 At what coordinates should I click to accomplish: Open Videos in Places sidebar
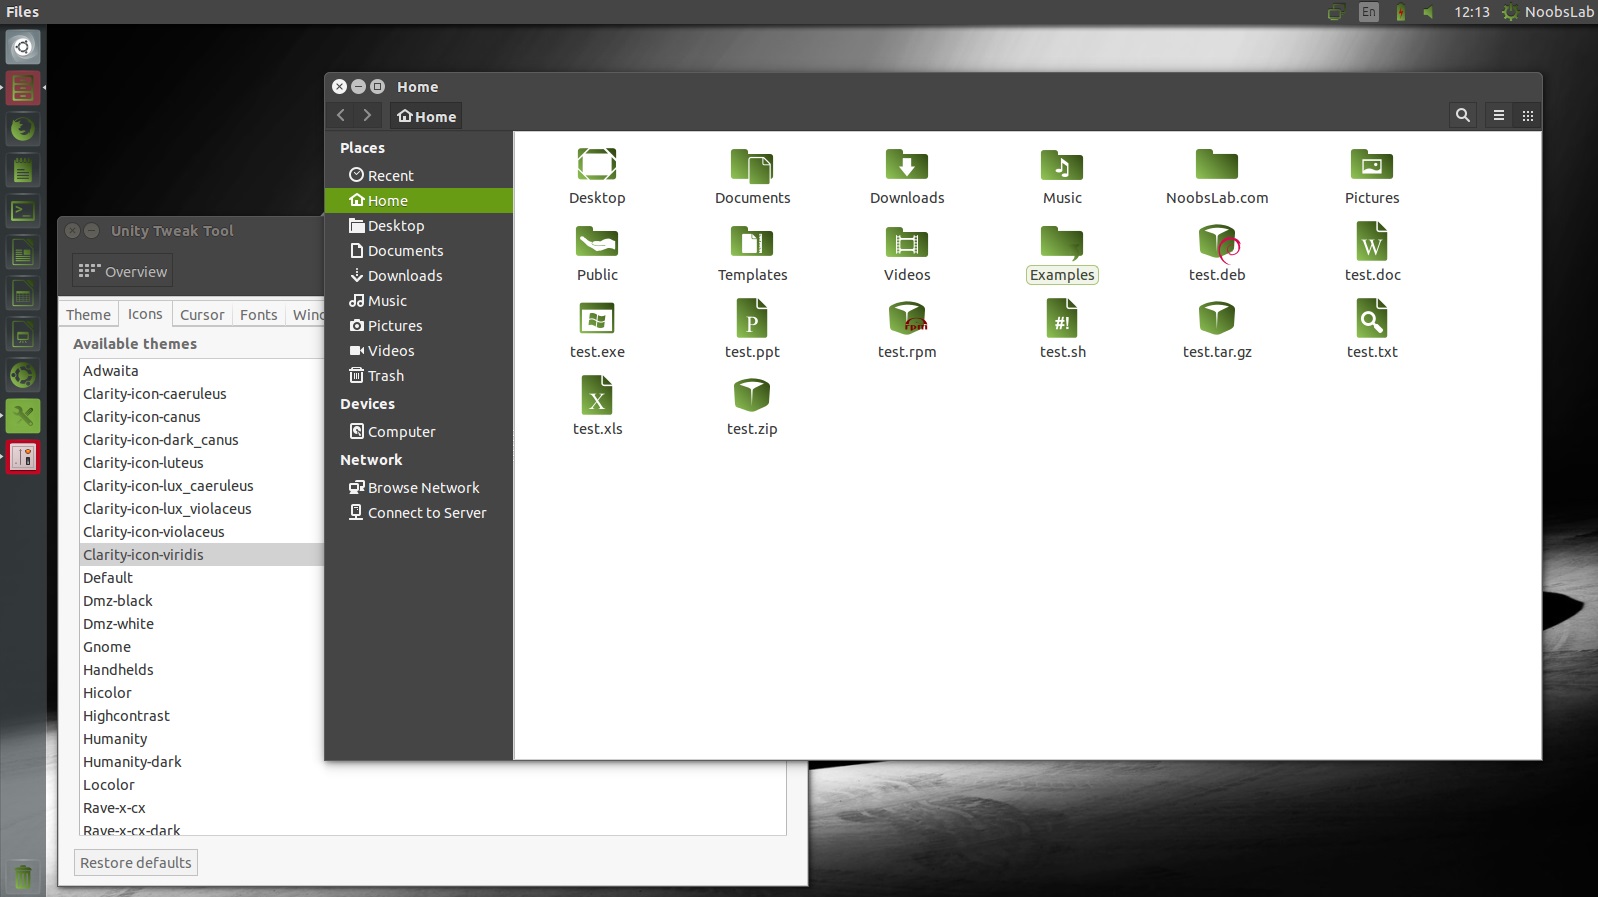[x=419, y=350]
